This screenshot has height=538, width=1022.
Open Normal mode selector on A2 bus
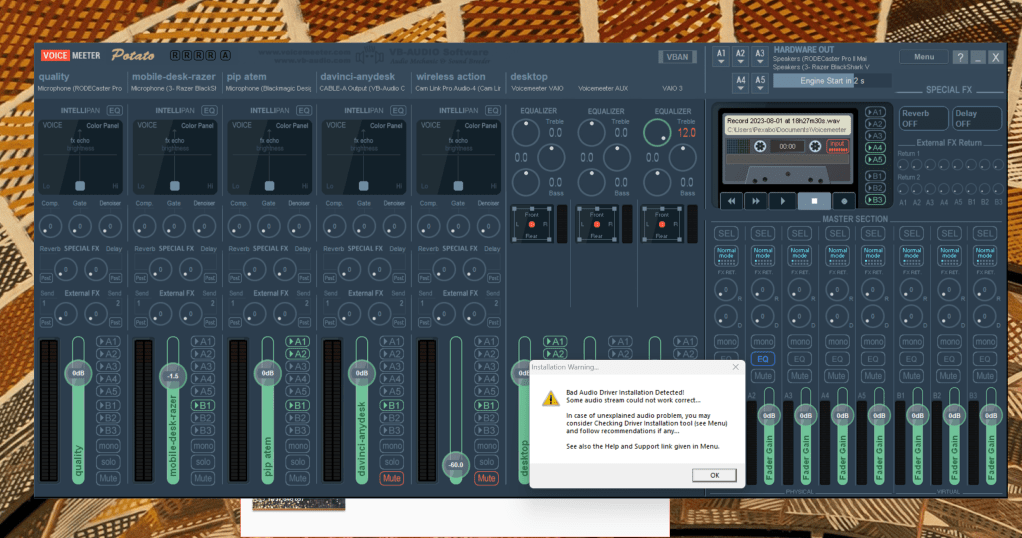point(763,254)
